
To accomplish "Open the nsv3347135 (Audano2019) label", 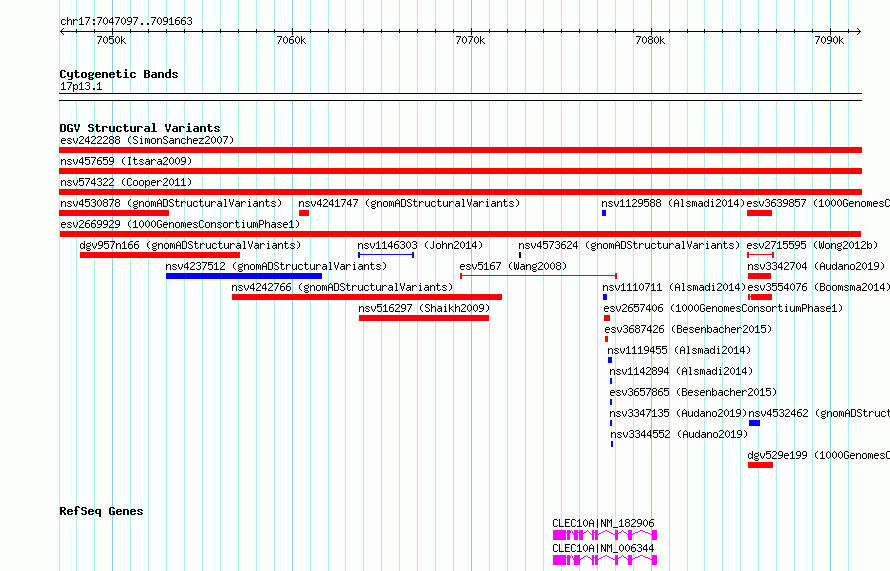I will pos(678,413).
